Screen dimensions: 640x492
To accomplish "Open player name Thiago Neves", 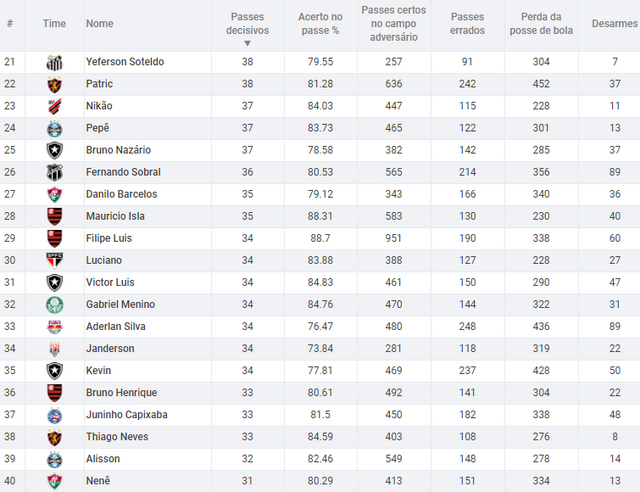I will (117, 437).
